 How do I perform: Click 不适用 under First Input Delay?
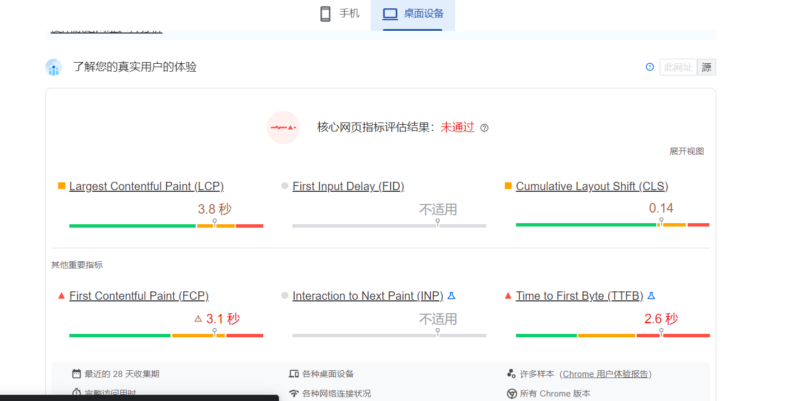click(x=438, y=210)
